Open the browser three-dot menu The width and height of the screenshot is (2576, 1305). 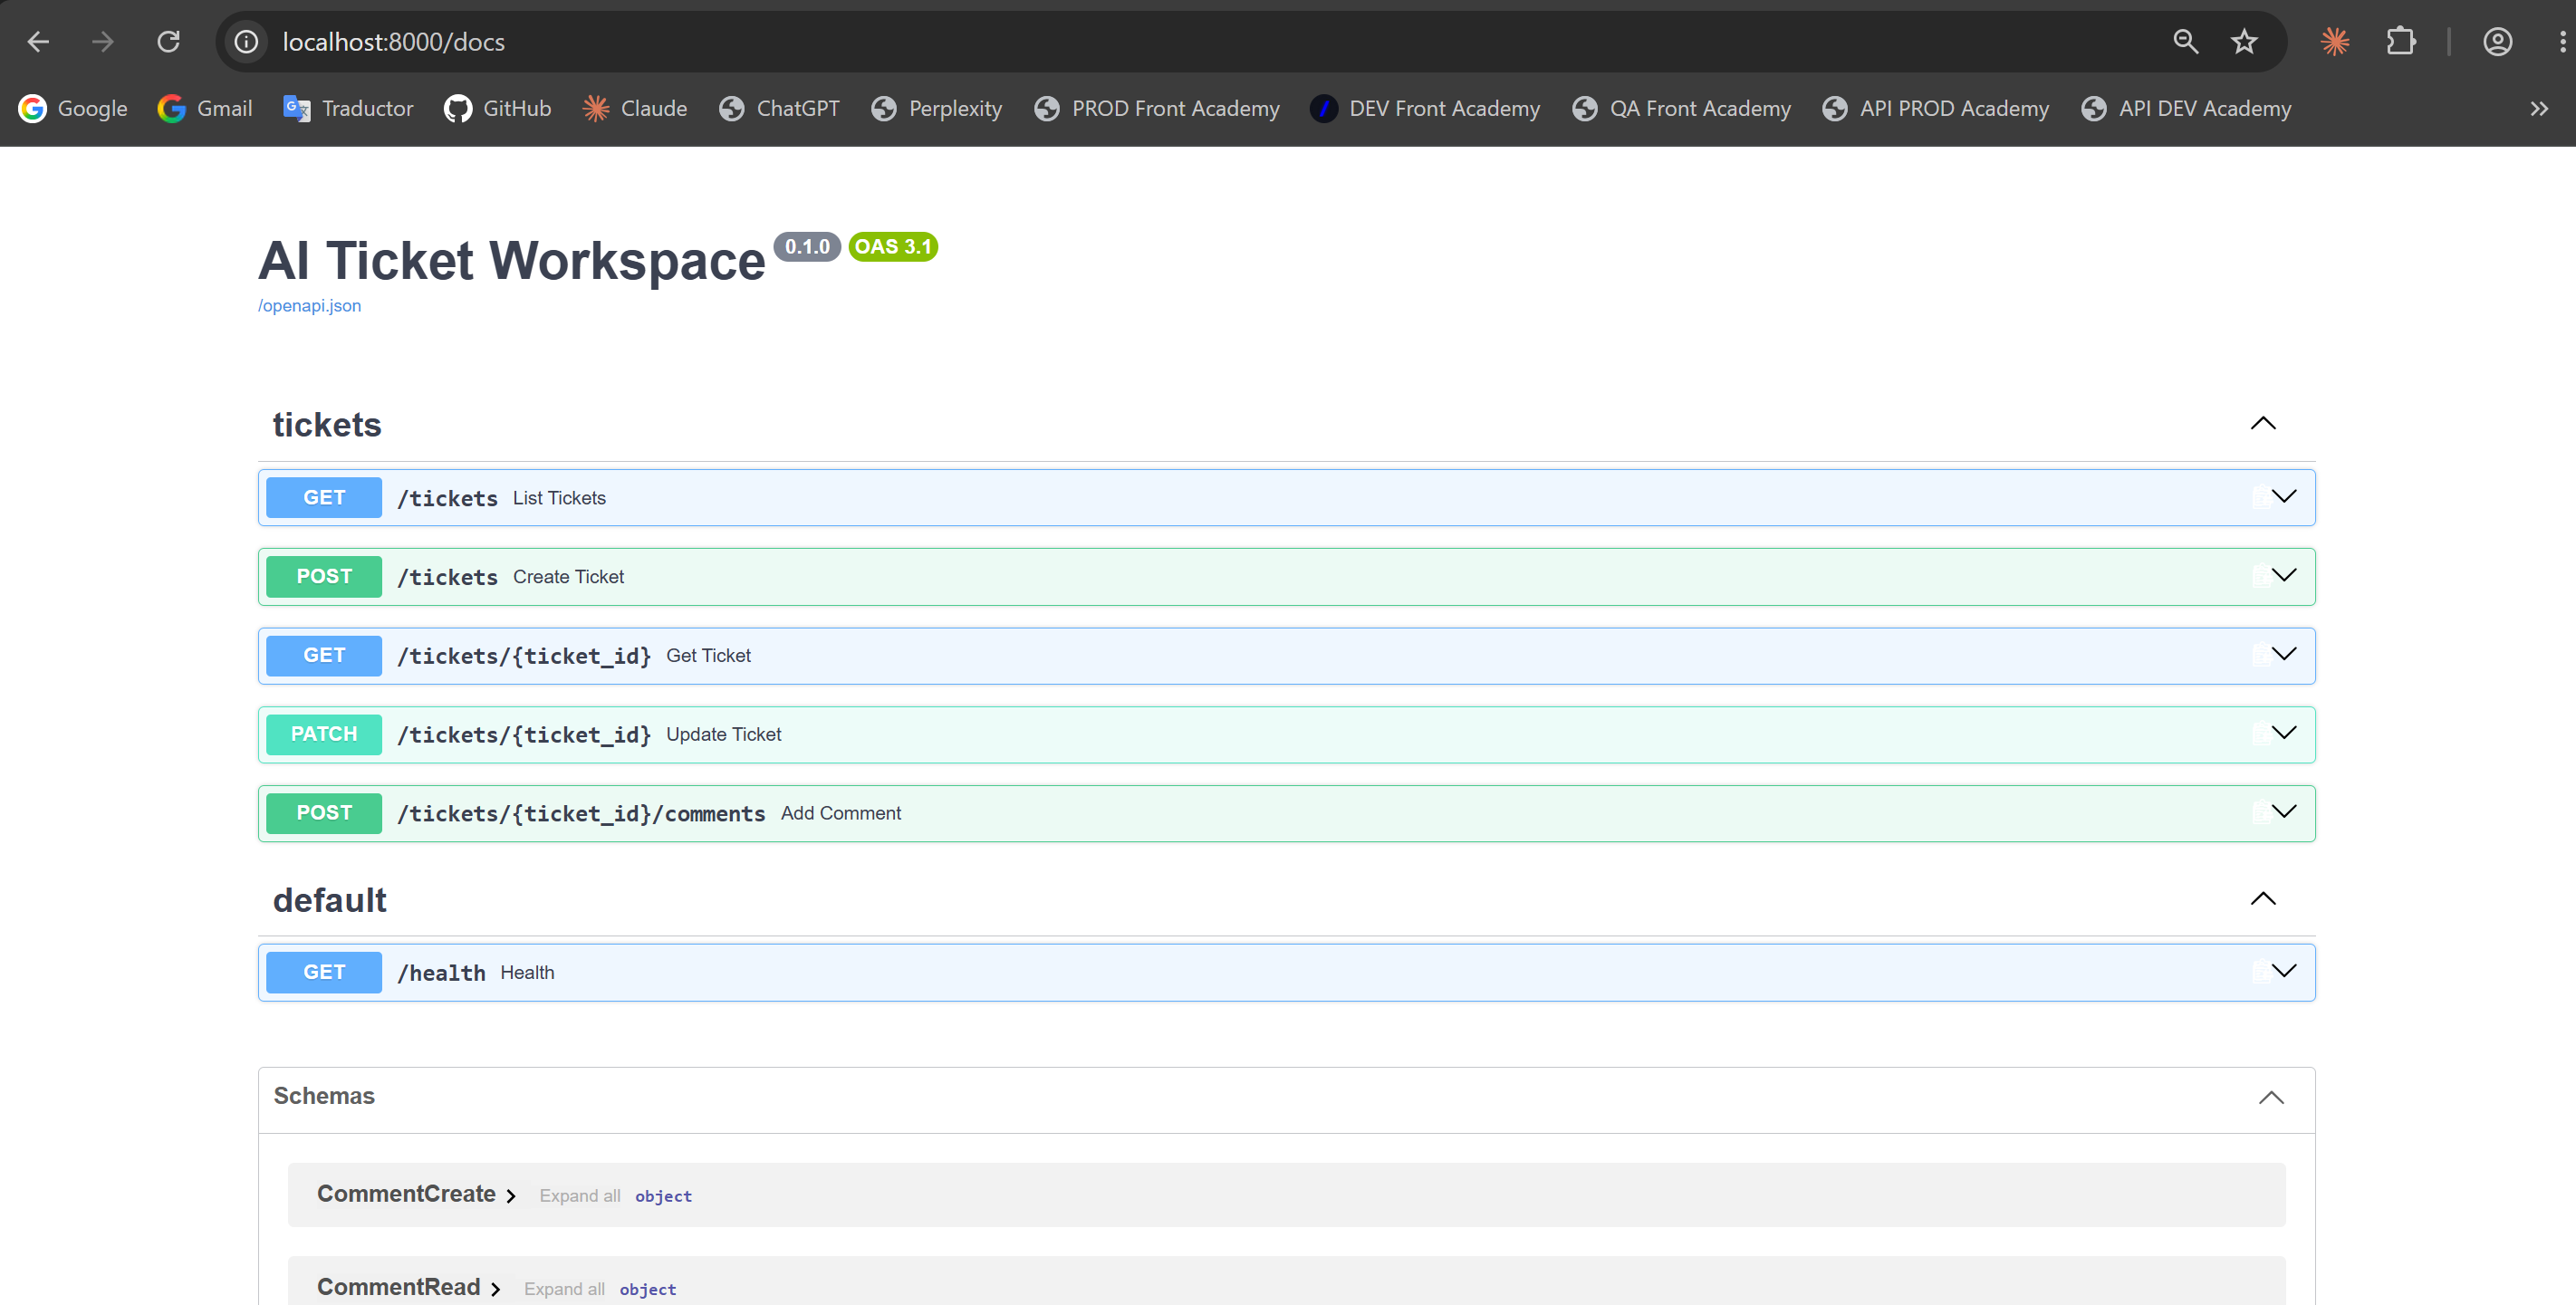[x=2561, y=41]
